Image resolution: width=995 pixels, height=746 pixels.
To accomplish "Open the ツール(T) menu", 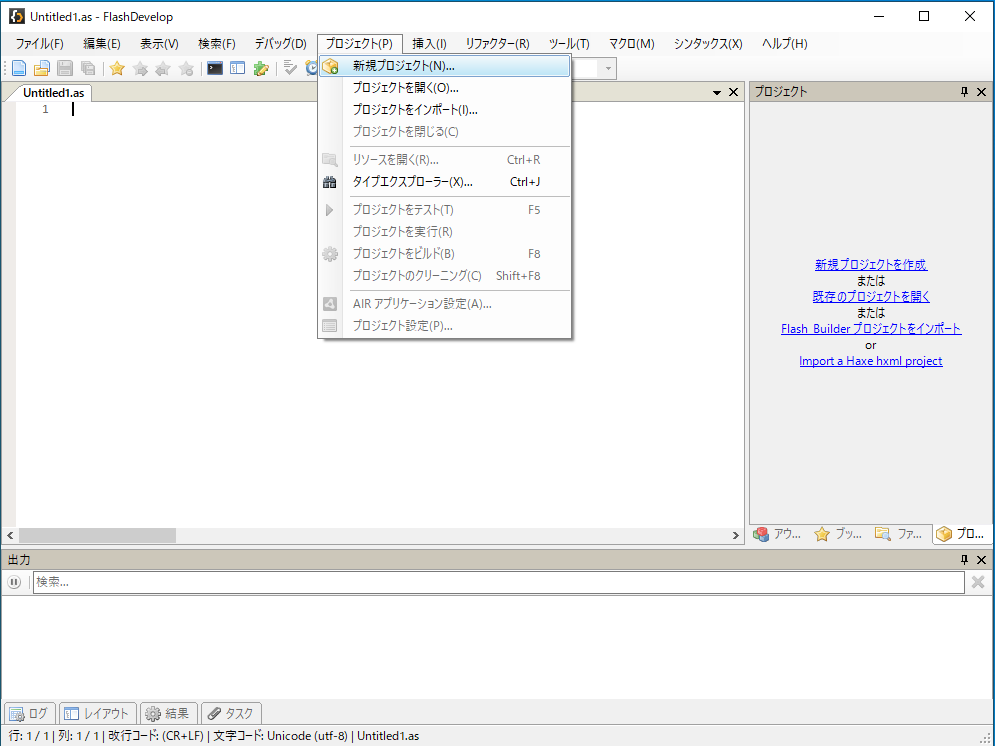I will [569, 44].
